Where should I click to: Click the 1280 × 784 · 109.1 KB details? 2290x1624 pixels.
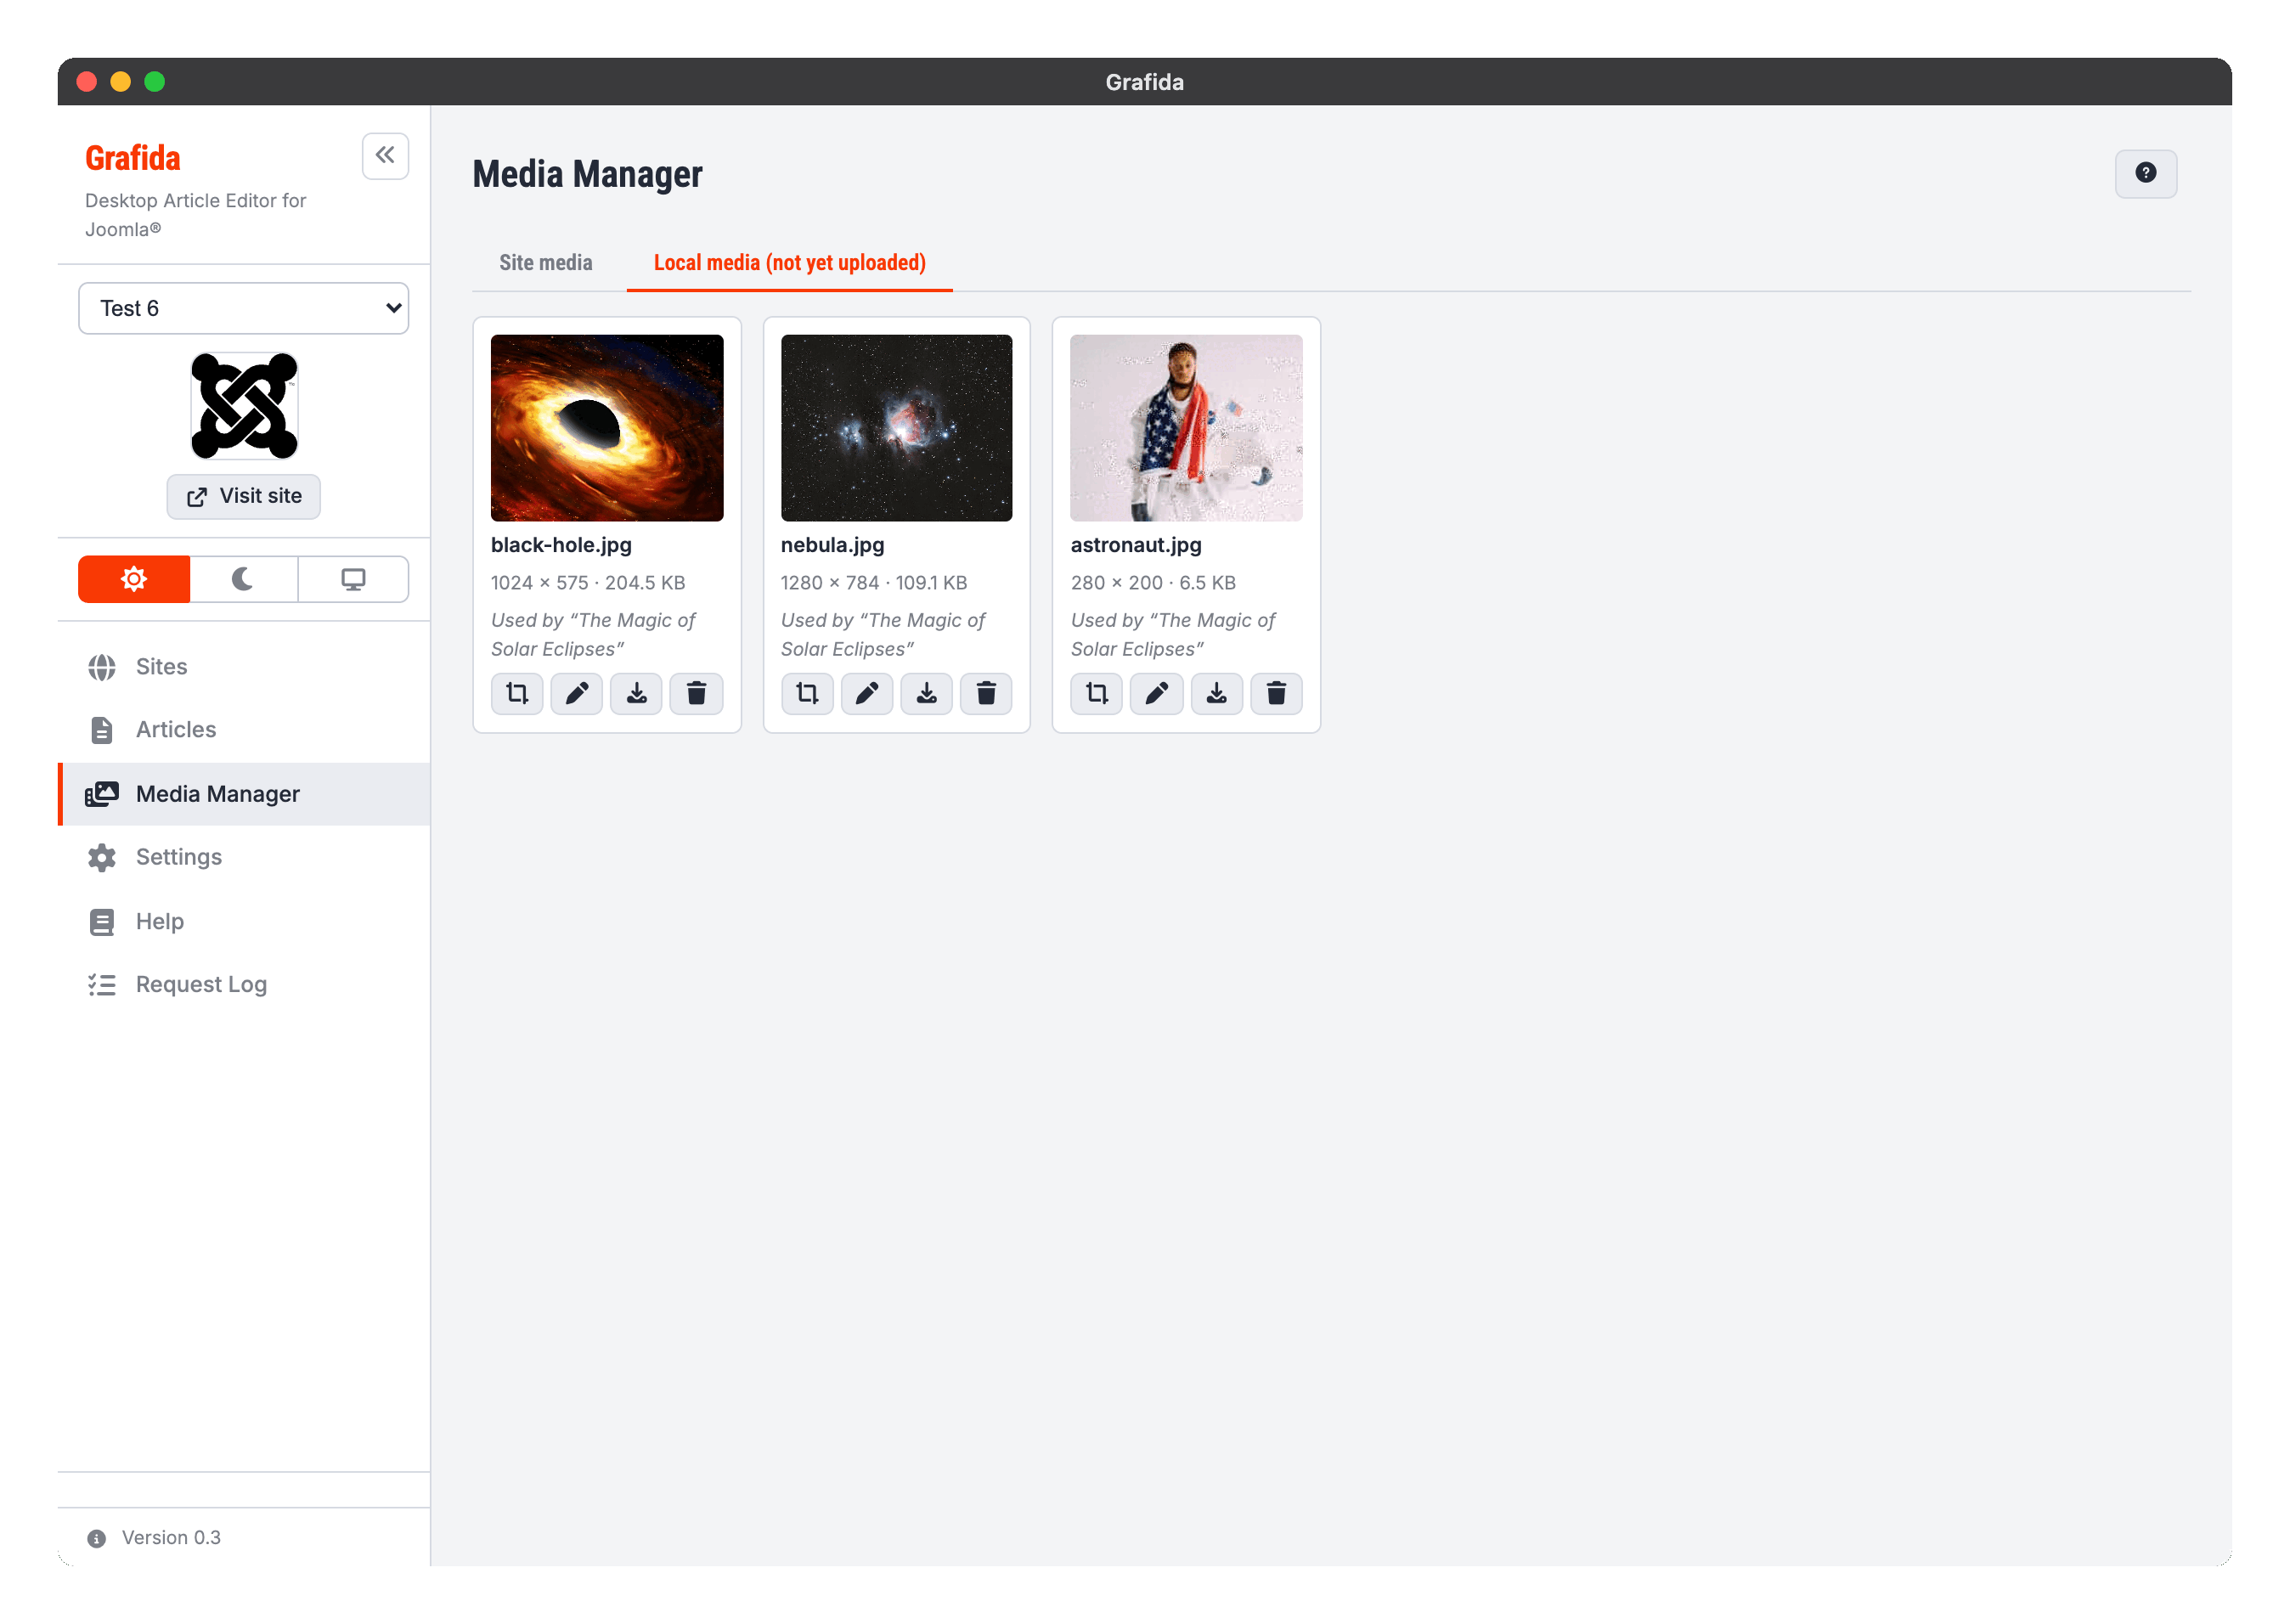click(874, 583)
